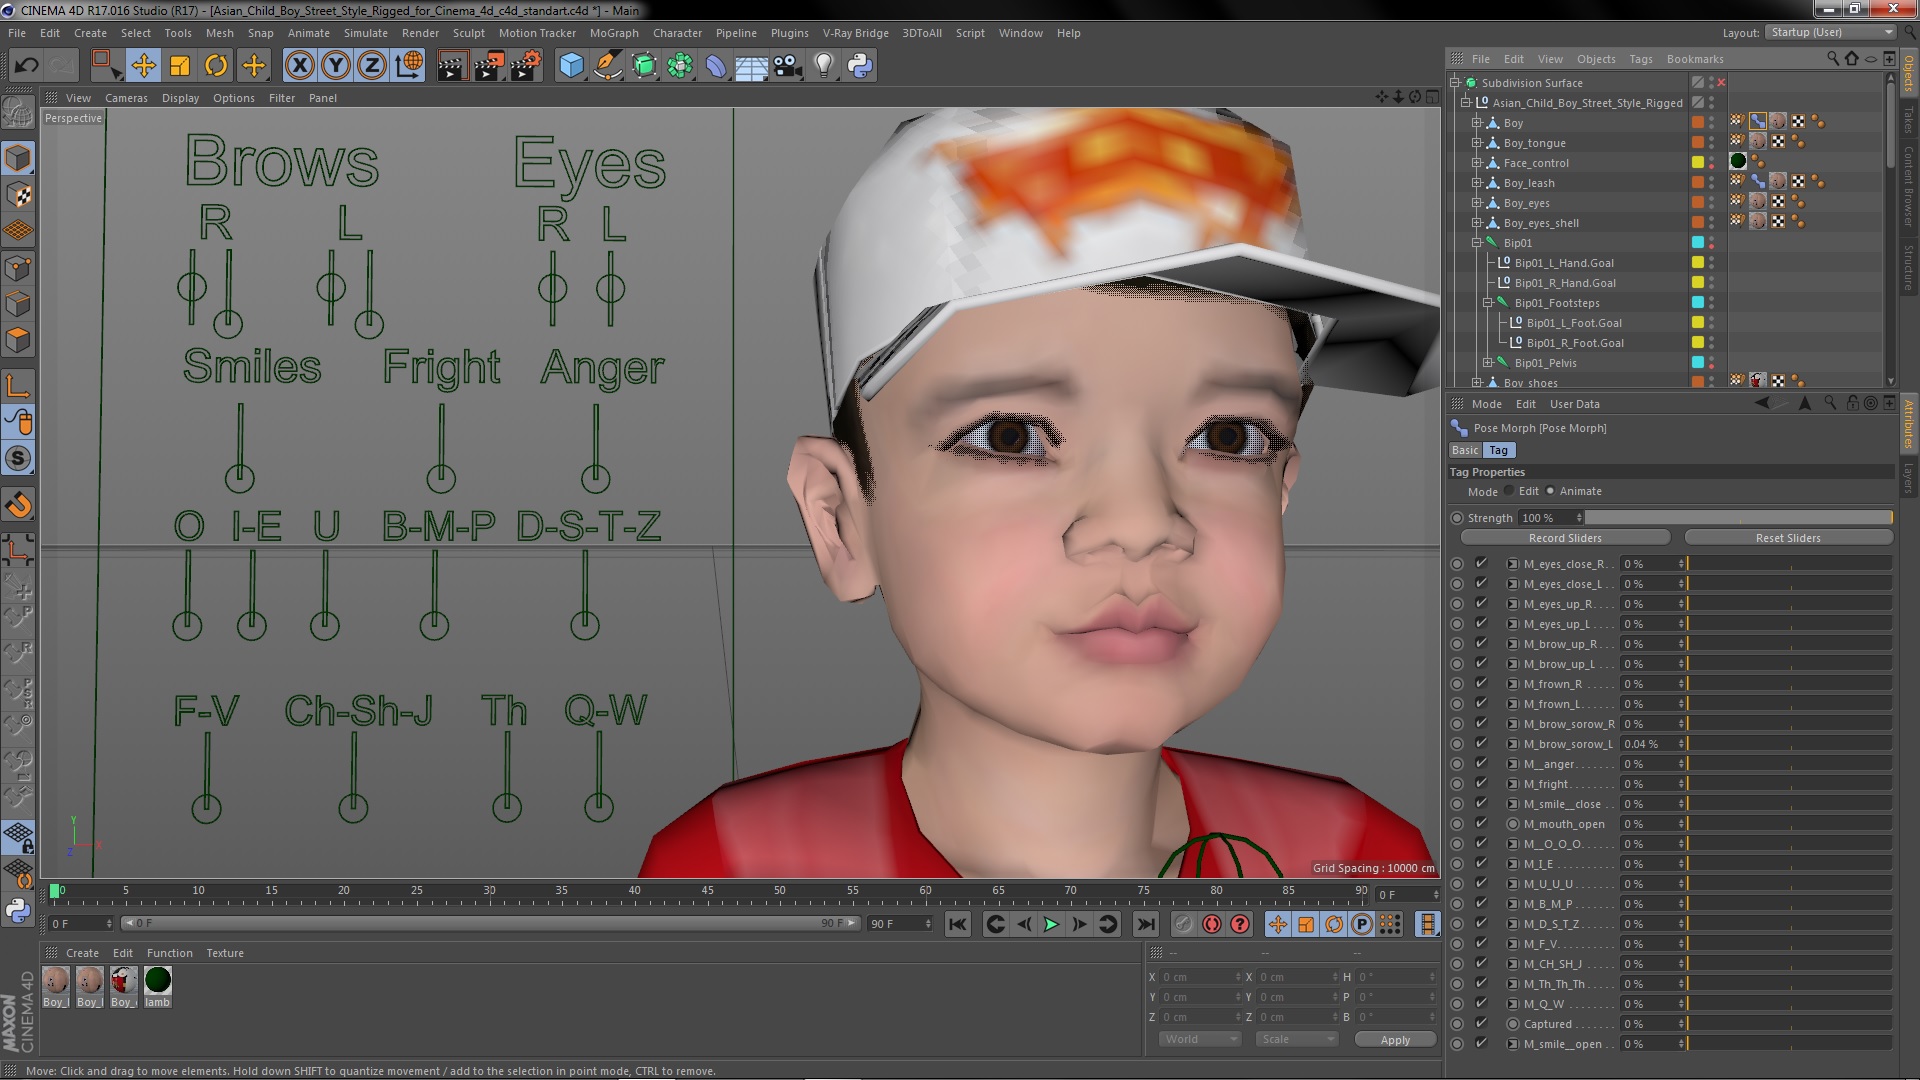Click the deformer bend icon
Image resolution: width=1920 pixels, height=1080 pixels.
point(716,66)
